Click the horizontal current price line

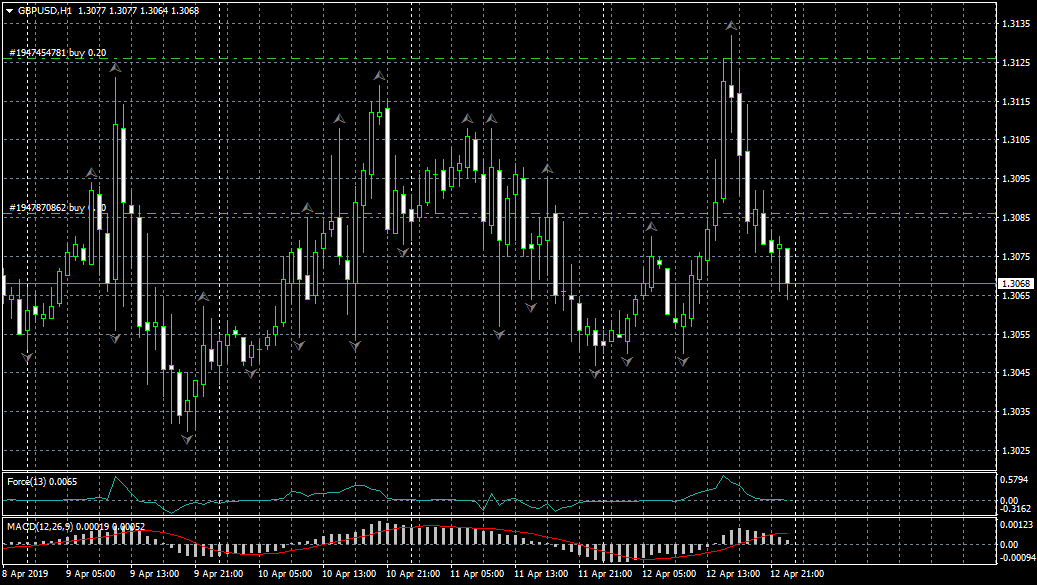pos(500,284)
